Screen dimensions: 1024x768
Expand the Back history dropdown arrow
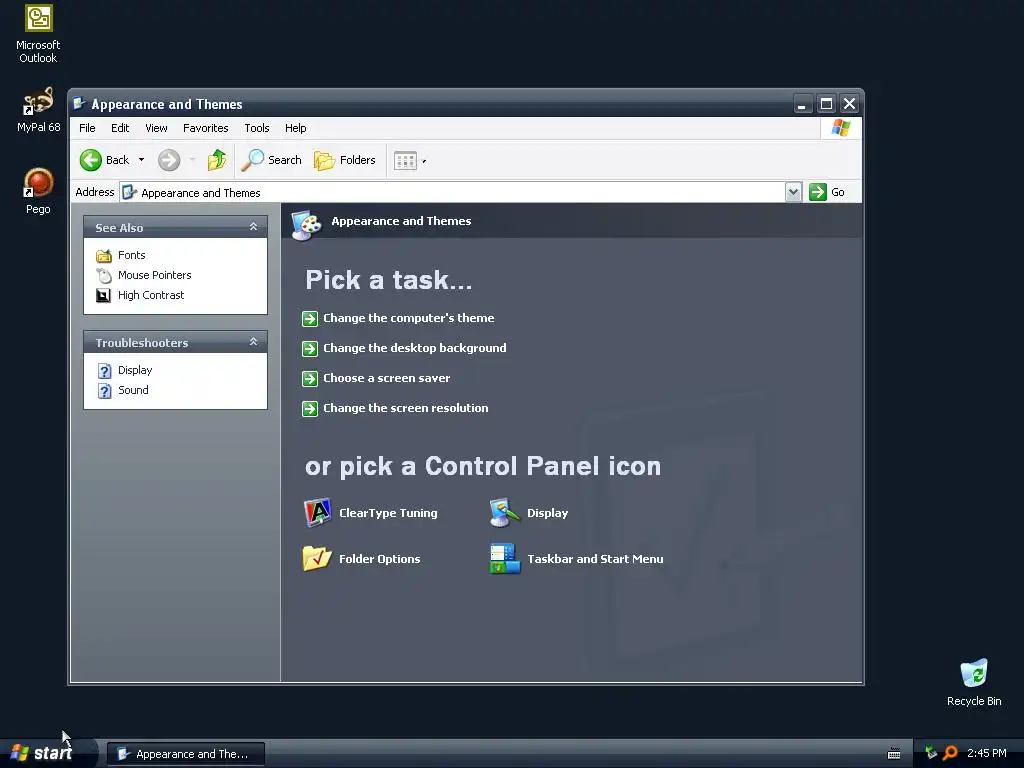pos(141,160)
